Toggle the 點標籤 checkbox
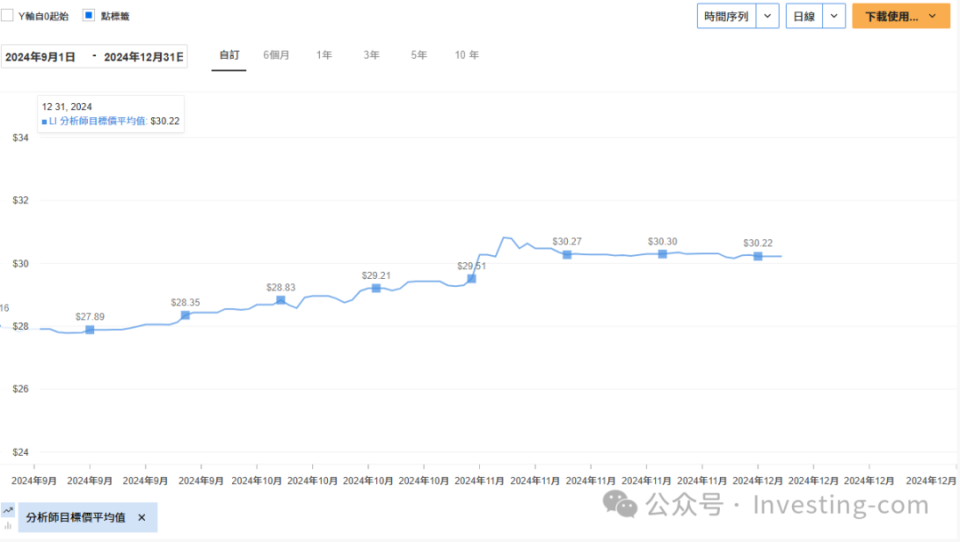This screenshot has height=542, width=960. point(89,15)
